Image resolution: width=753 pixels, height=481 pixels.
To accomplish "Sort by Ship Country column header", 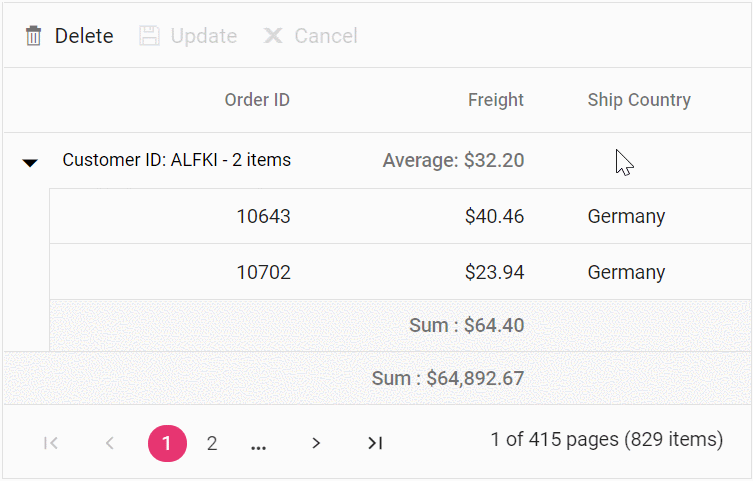I will (639, 100).
